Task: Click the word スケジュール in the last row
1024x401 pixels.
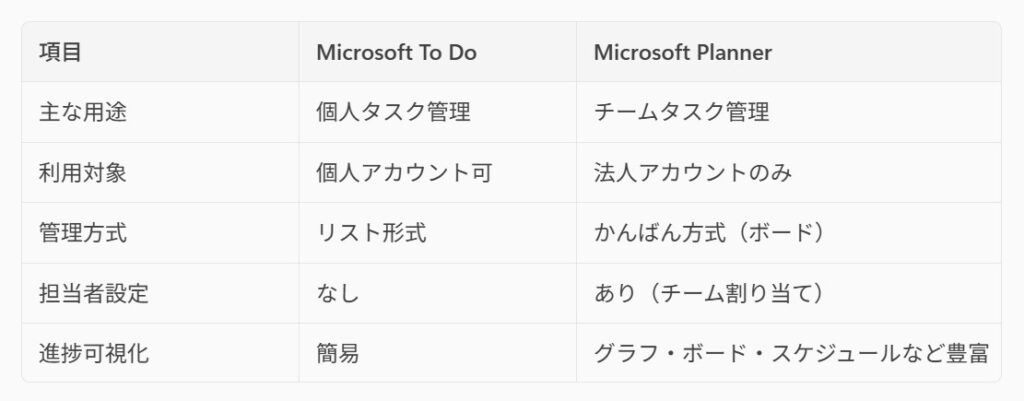Action: click(836, 353)
